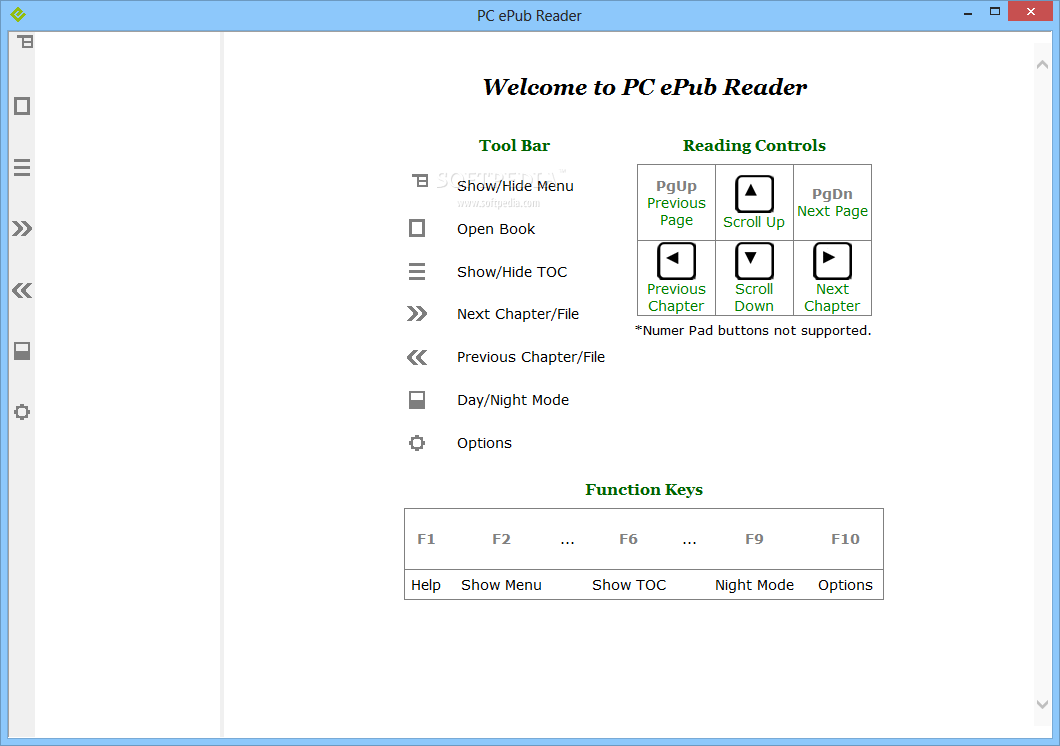Click the 'PgDn' key label
The width and height of the screenshot is (1060, 746).
pyautogui.click(x=832, y=194)
